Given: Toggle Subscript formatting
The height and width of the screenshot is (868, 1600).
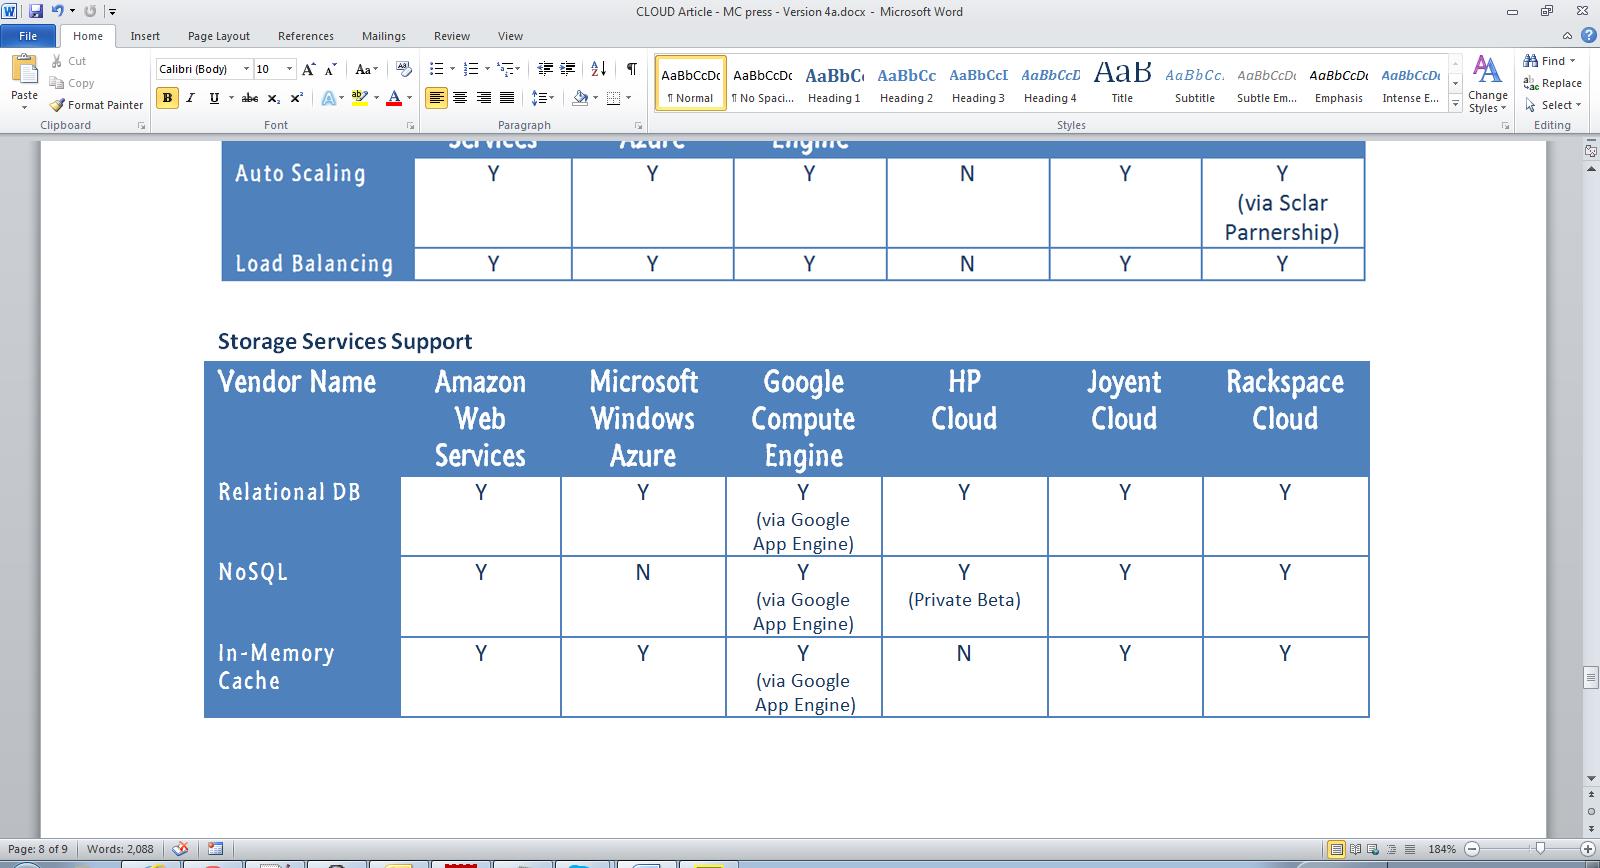Looking at the screenshot, I should point(275,98).
